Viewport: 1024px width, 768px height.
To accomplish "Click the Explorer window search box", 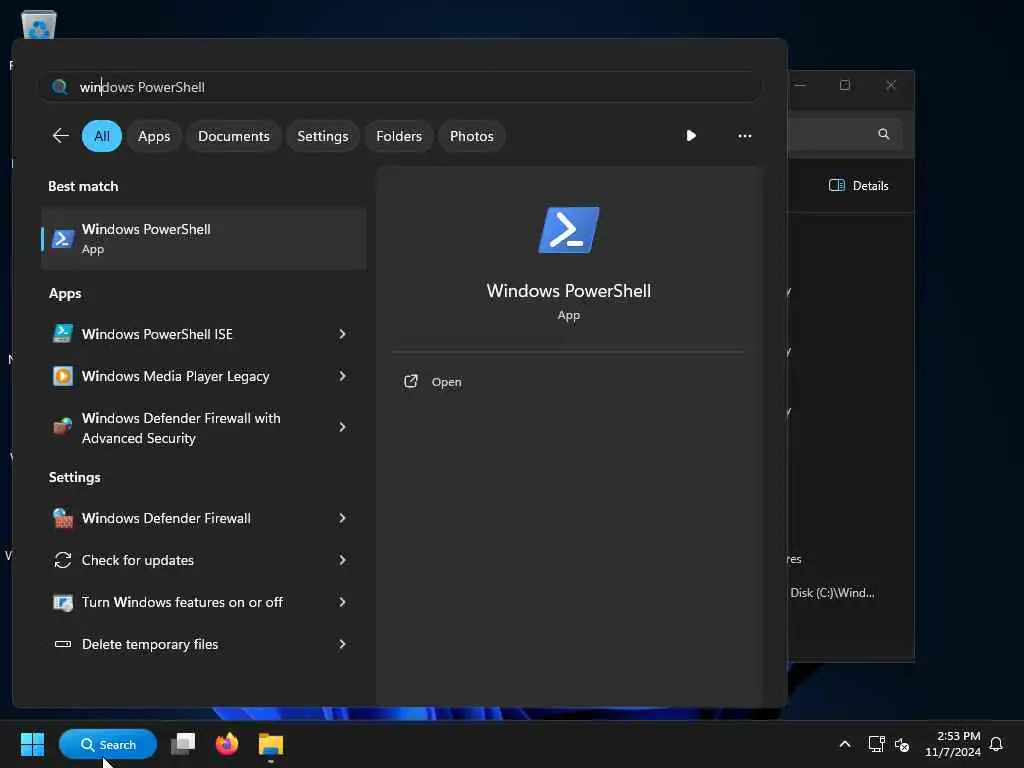I will pyautogui.click(x=846, y=134).
